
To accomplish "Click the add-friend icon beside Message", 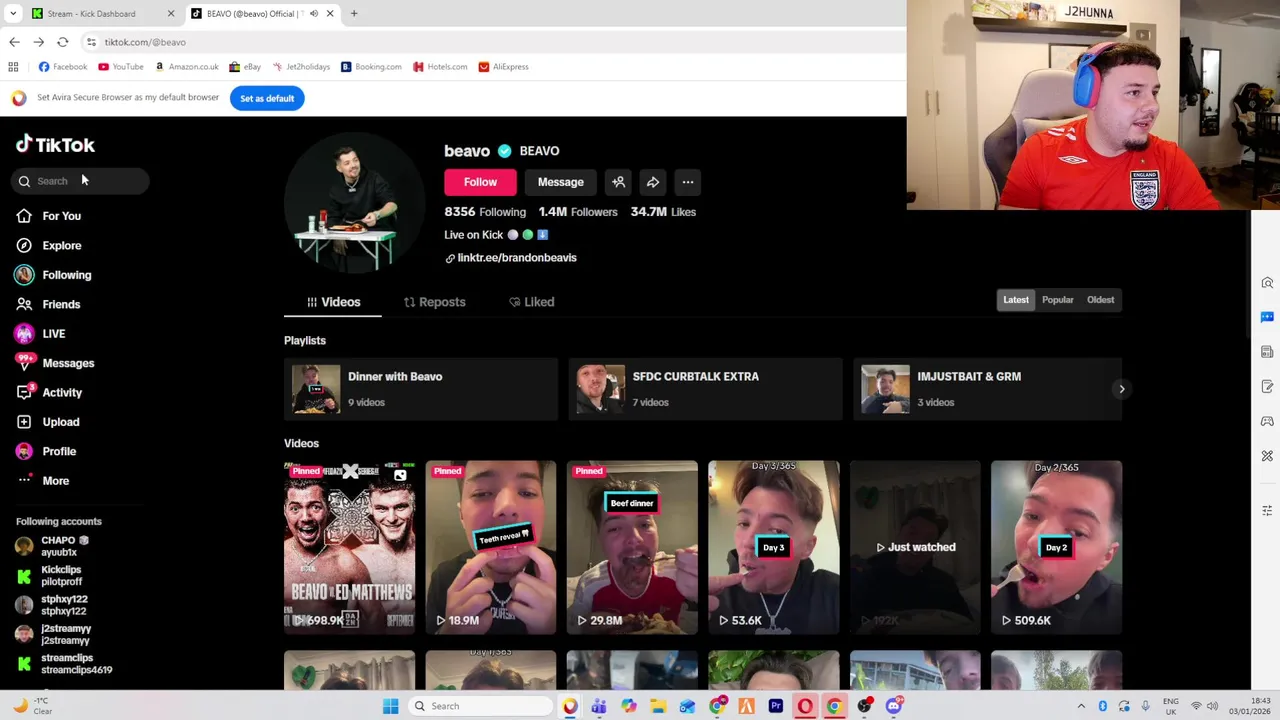I will [618, 182].
